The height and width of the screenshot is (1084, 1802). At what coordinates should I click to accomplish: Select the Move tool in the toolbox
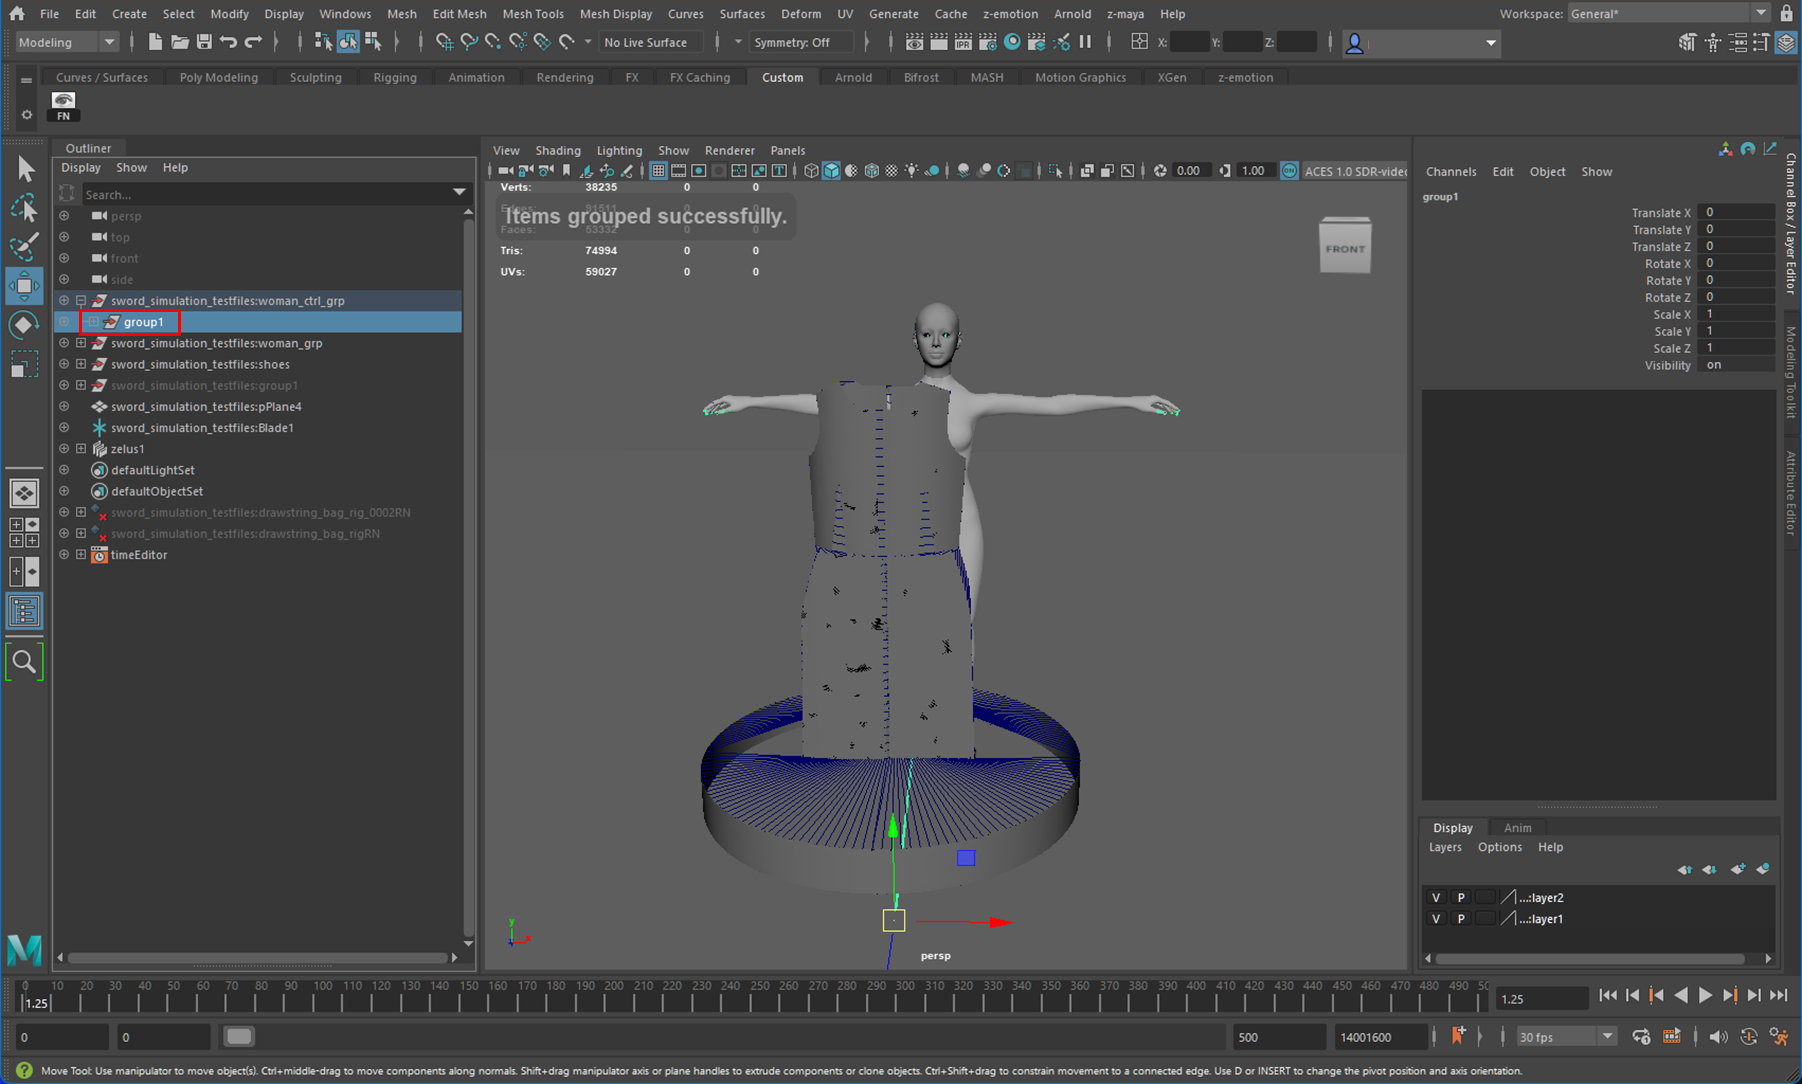click(24, 286)
